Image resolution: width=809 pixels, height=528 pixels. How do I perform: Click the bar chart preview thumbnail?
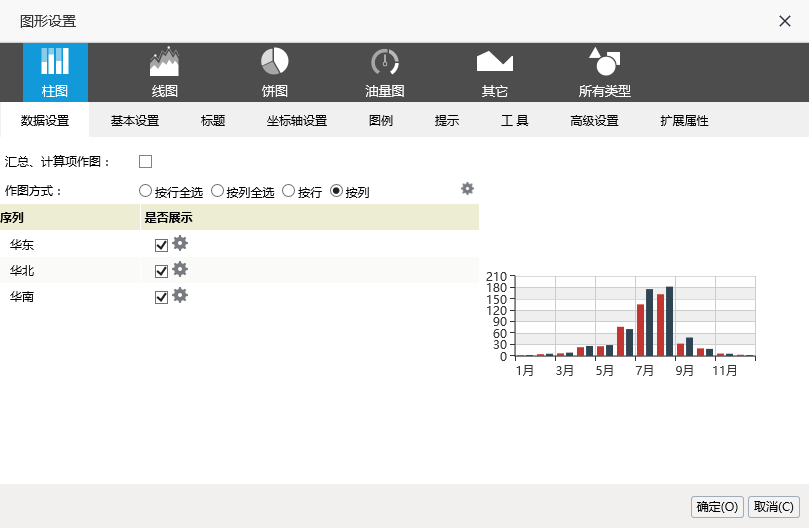pos(621,324)
